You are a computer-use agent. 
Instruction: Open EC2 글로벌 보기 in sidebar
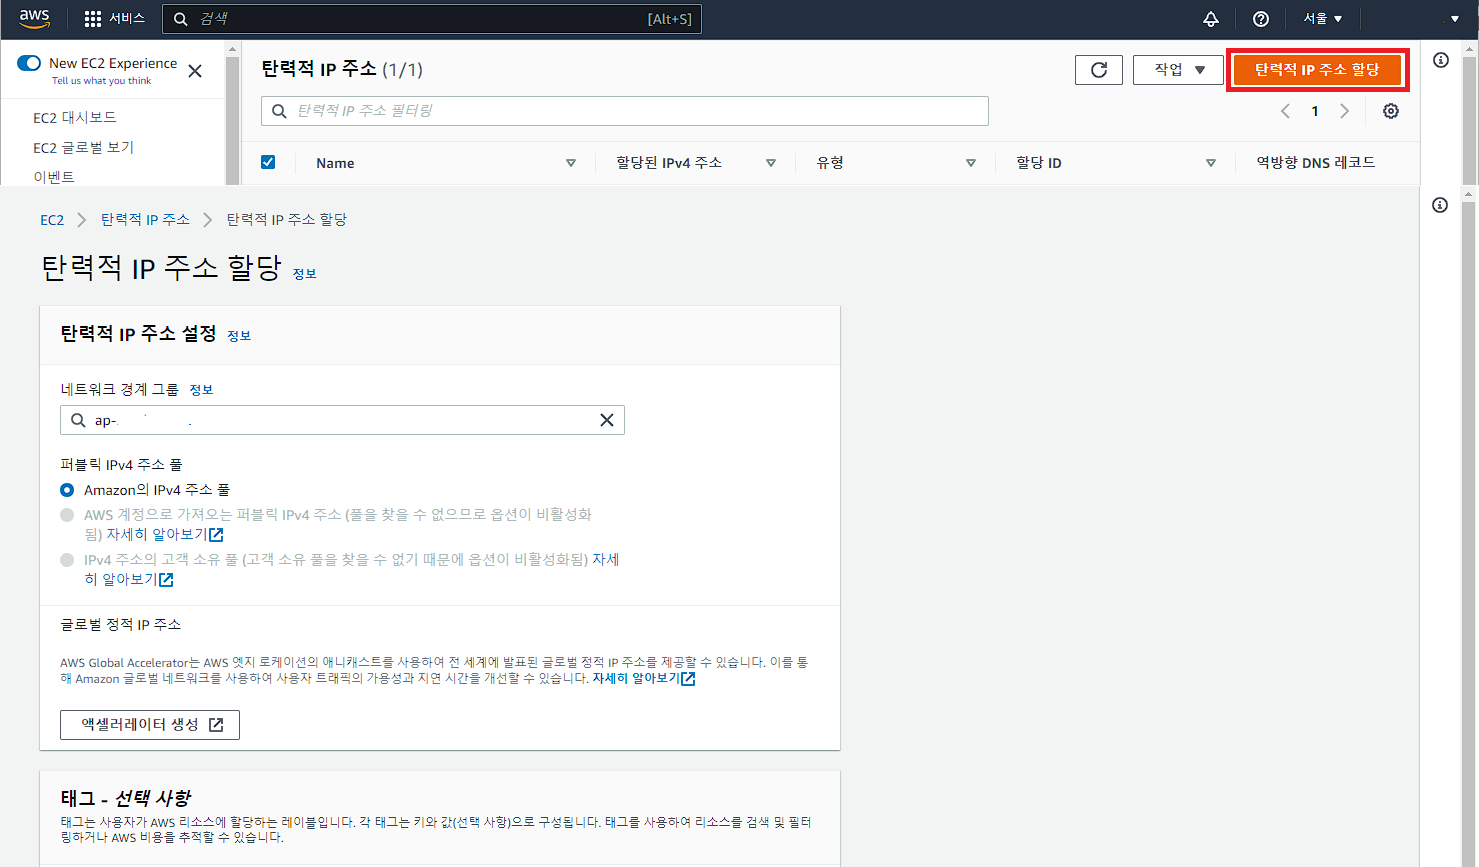click(x=83, y=148)
